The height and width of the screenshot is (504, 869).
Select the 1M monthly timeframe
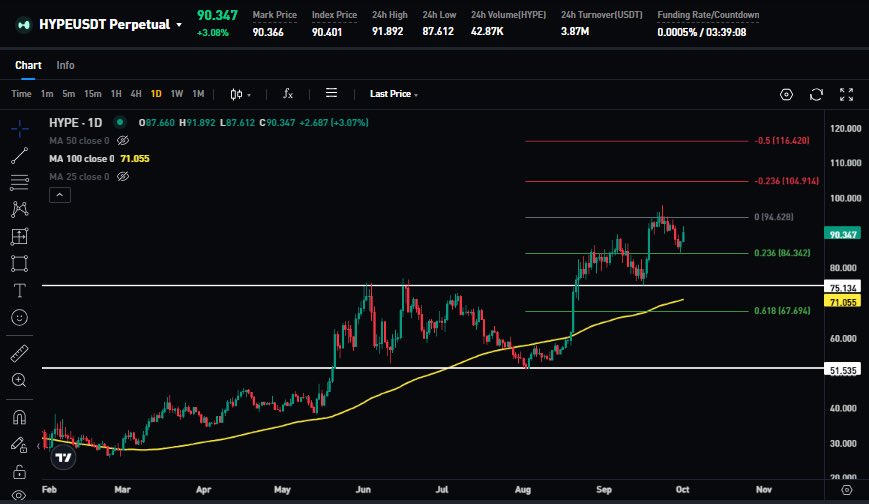pyautogui.click(x=198, y=94)
